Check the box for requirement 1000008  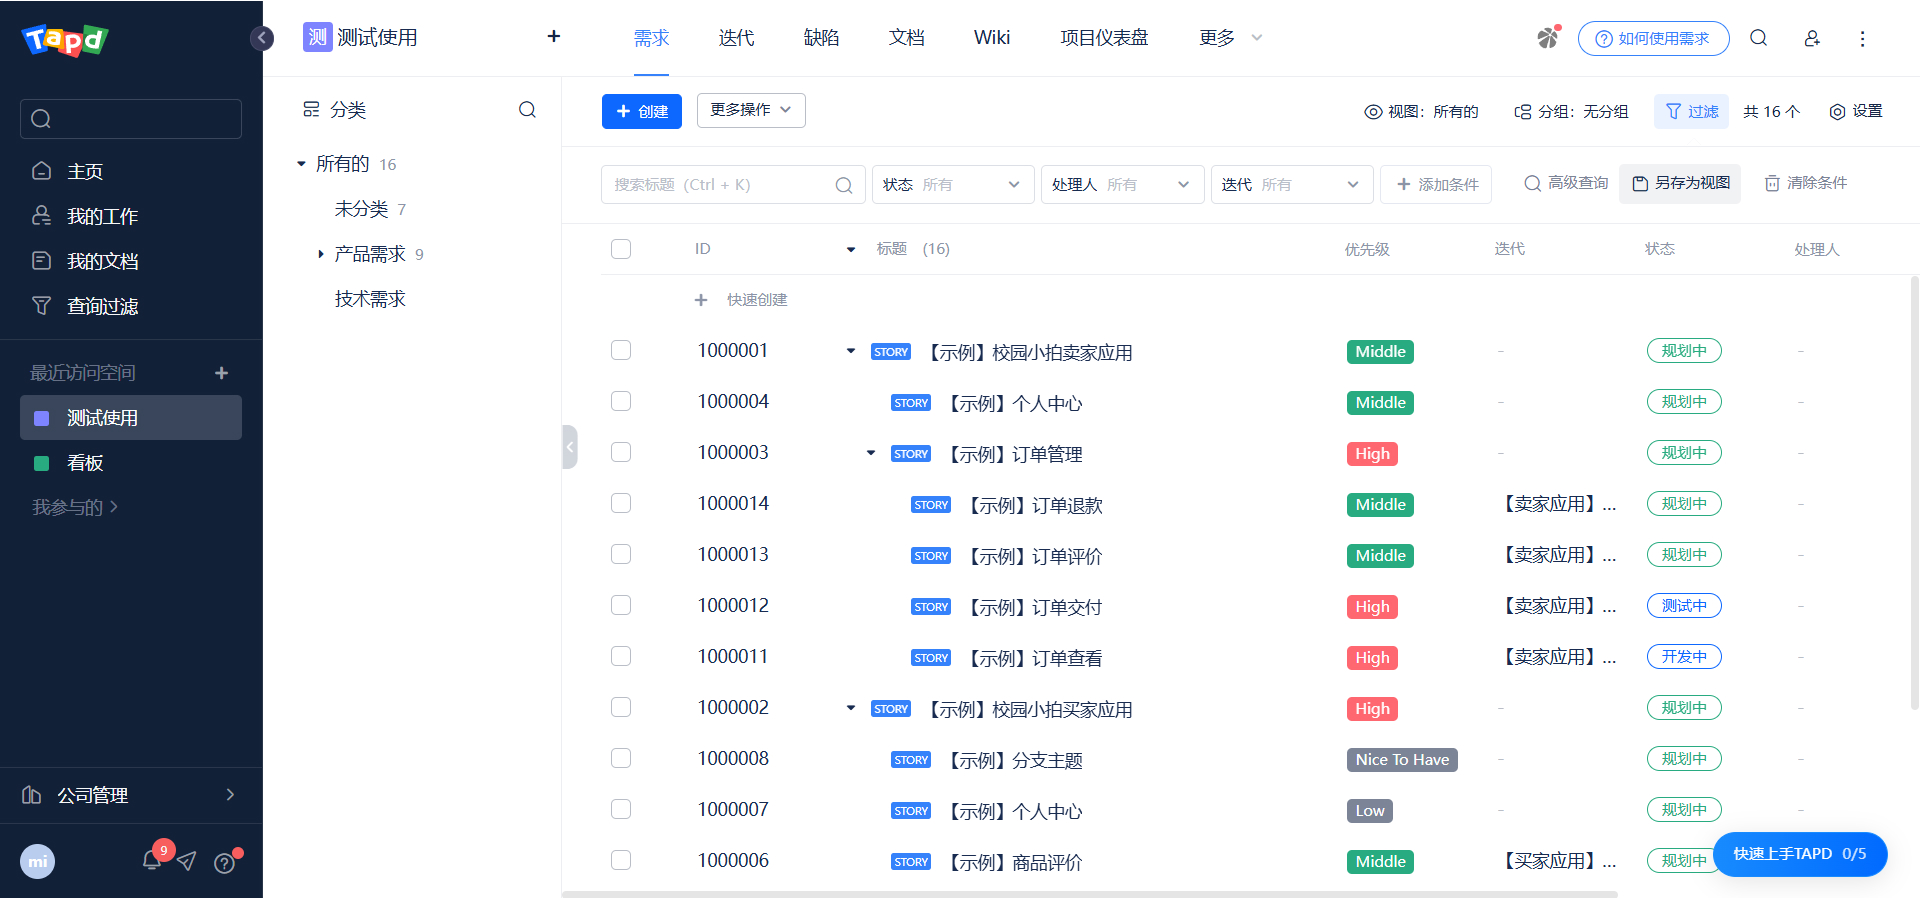click(621, 758)
